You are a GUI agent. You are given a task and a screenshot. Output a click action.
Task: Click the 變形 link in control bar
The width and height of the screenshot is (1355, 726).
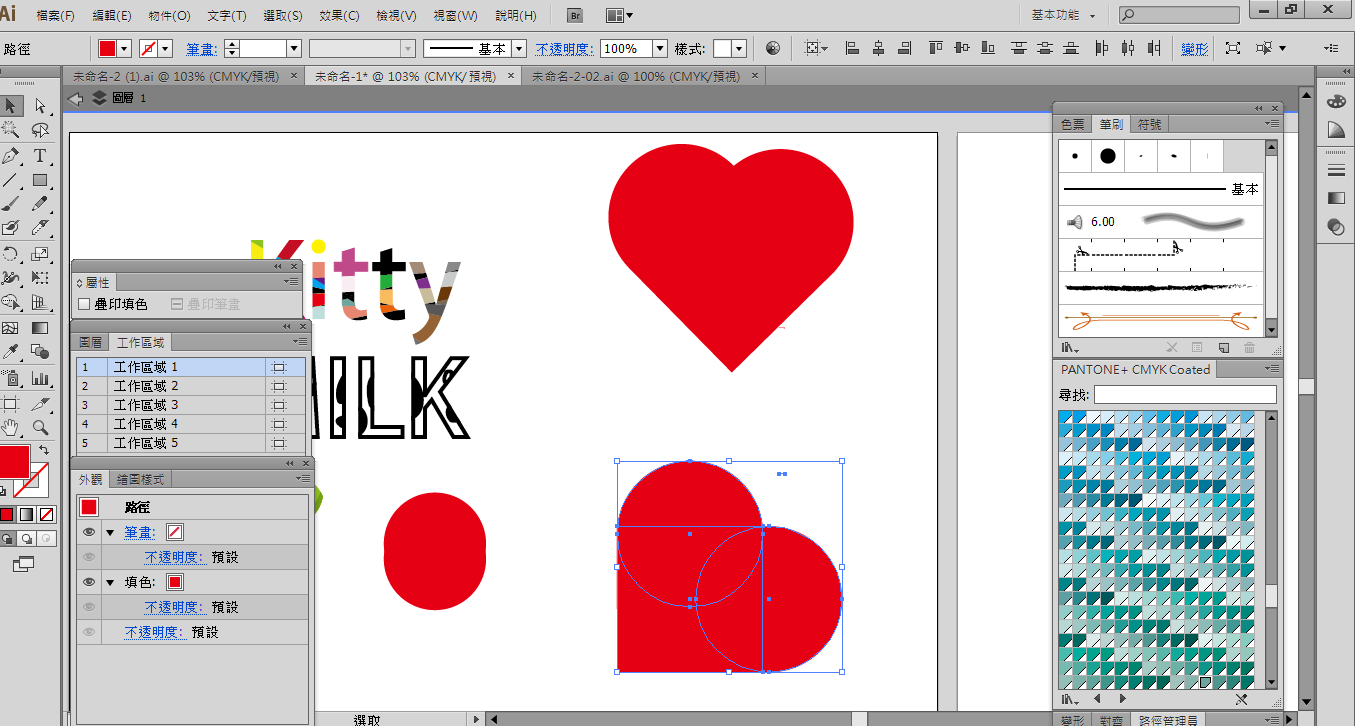pyautogui.click(x=1195, y=48)
